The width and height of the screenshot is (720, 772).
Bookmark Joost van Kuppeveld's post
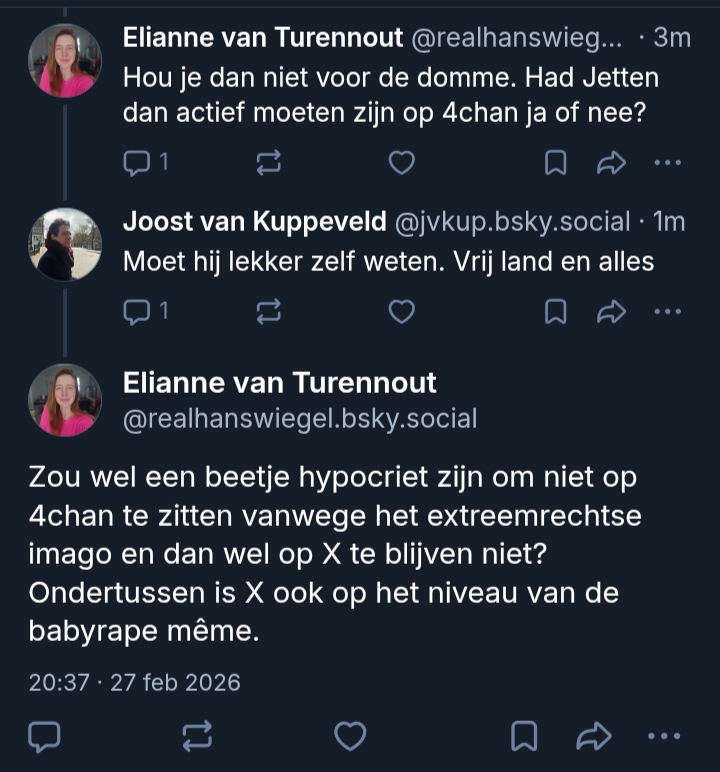(x=555, y=313)
